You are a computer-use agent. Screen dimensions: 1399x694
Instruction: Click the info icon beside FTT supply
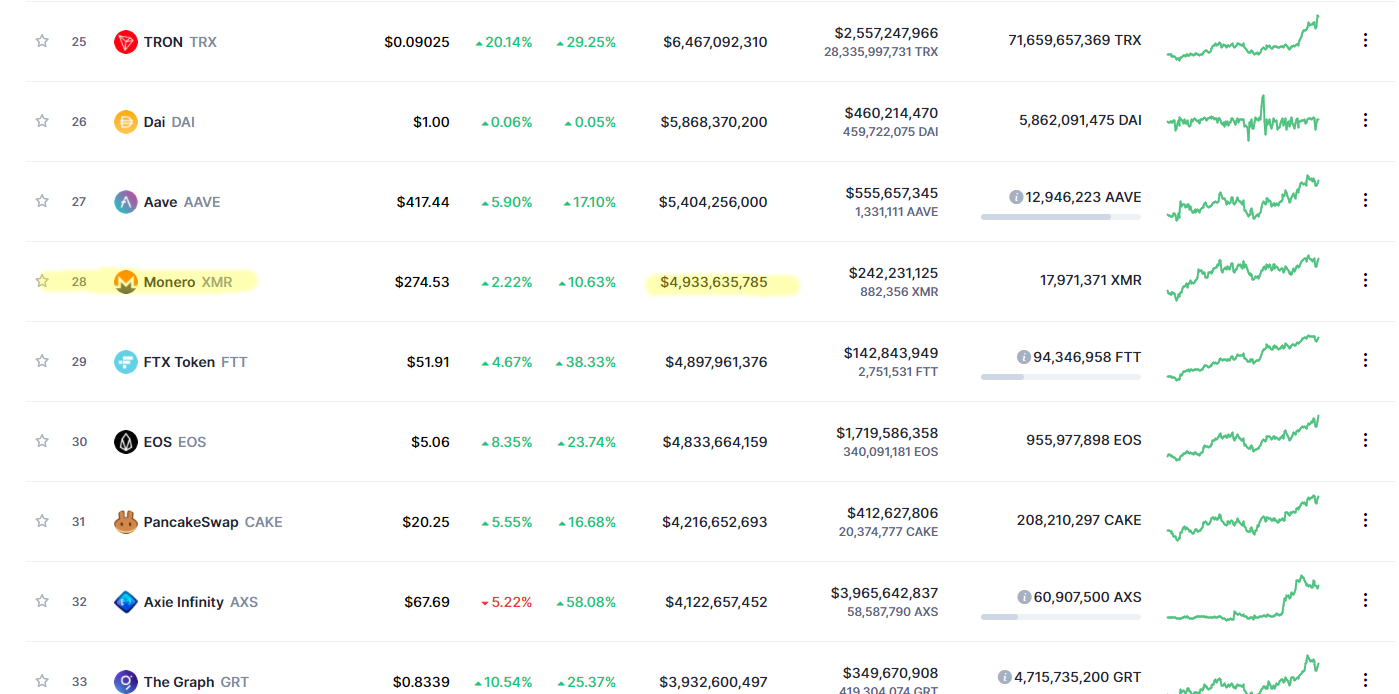click(x=1024, y=357)
